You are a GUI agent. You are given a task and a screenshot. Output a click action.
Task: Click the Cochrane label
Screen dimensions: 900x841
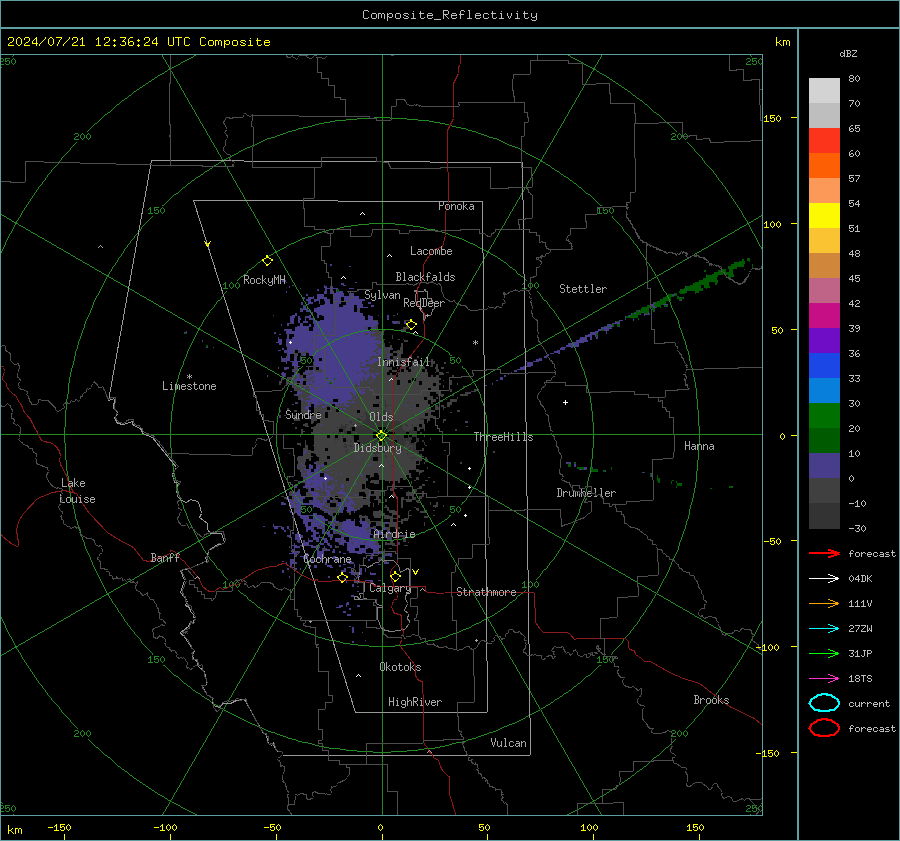pyautogui.click(x=327, y=559)
